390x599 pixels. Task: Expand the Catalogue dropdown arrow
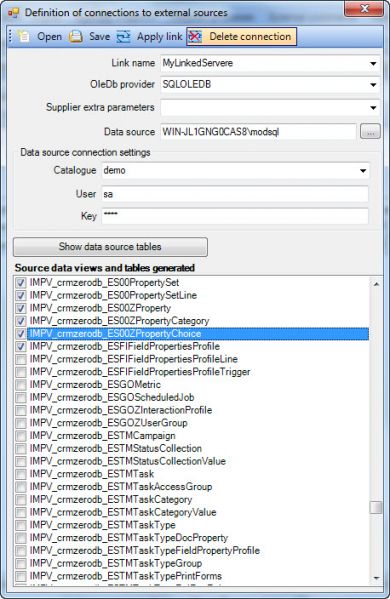[363, 171]
